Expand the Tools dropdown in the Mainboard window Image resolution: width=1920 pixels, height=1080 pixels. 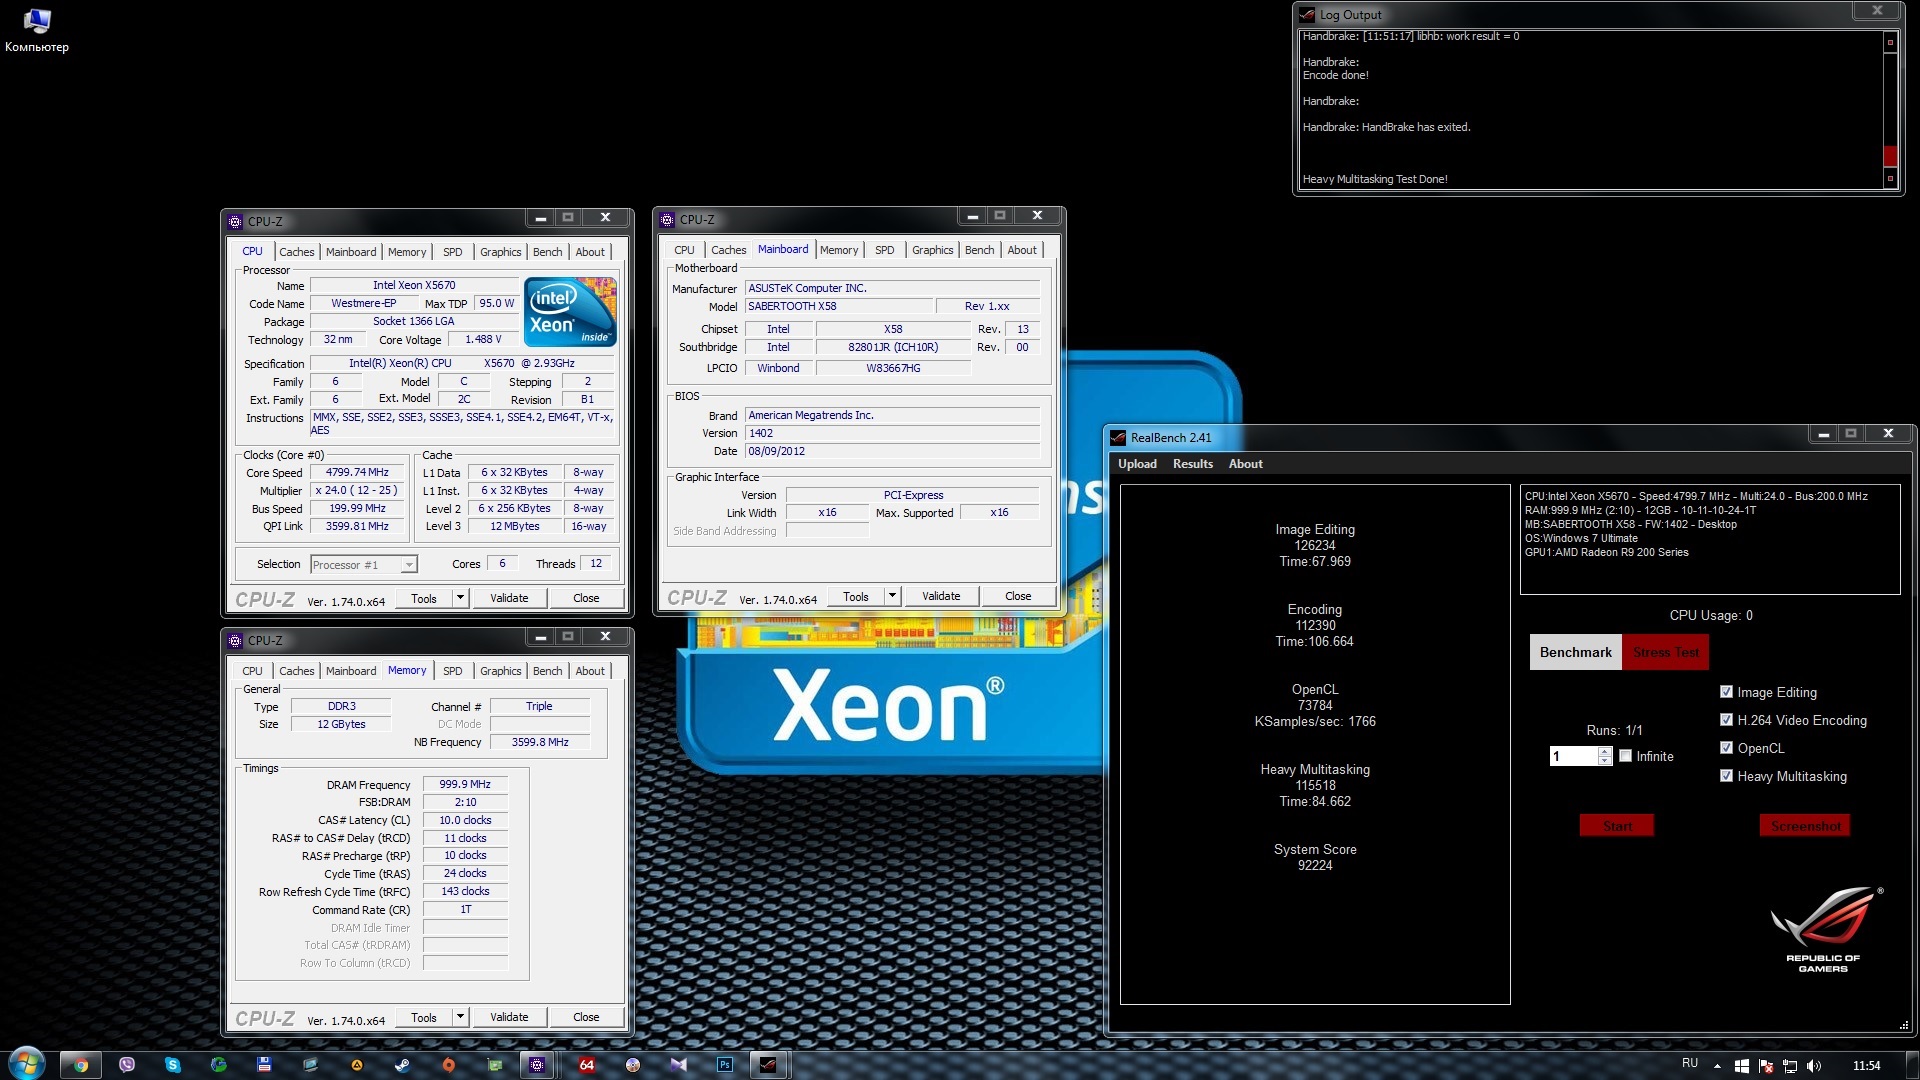coord(892,596)
